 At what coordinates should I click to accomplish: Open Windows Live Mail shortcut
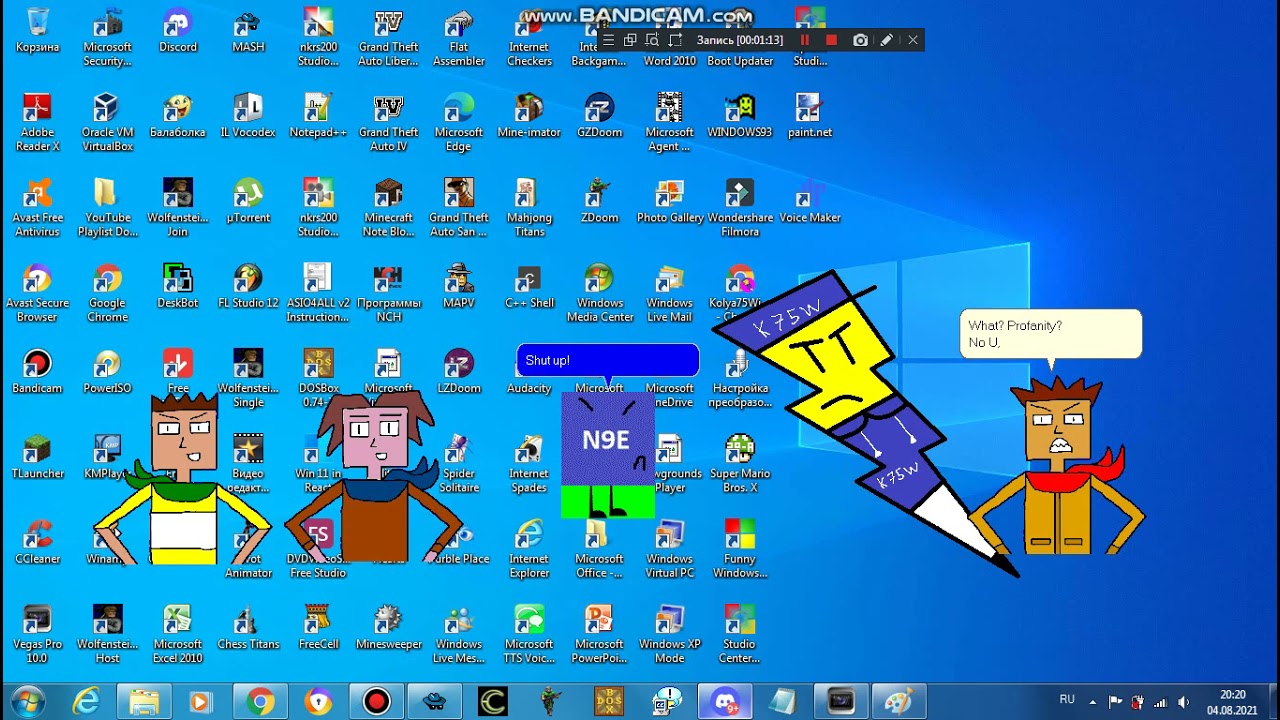coord(669,293)
